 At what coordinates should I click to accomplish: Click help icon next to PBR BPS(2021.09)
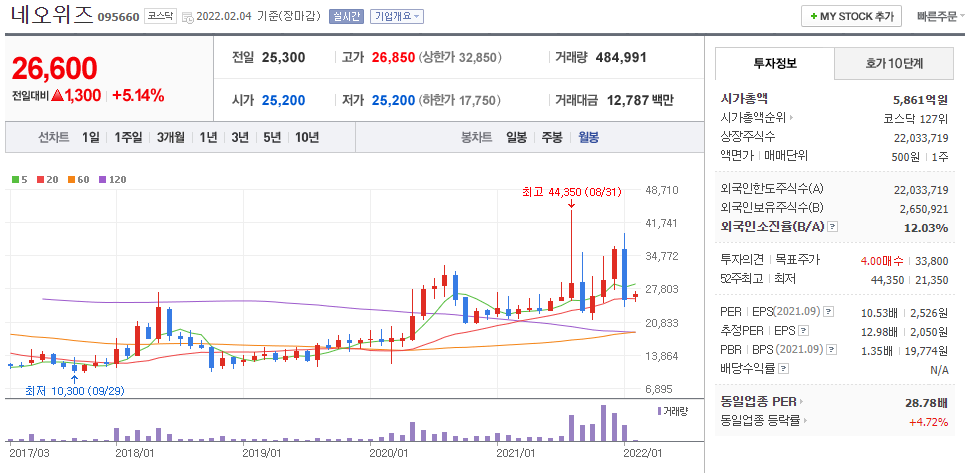[x=832, y=350]
